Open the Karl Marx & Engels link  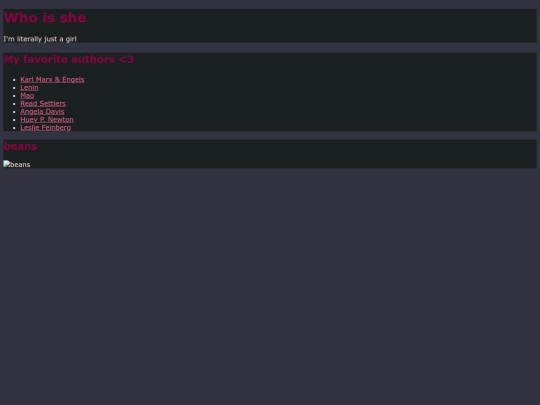(x=52, y=80)
